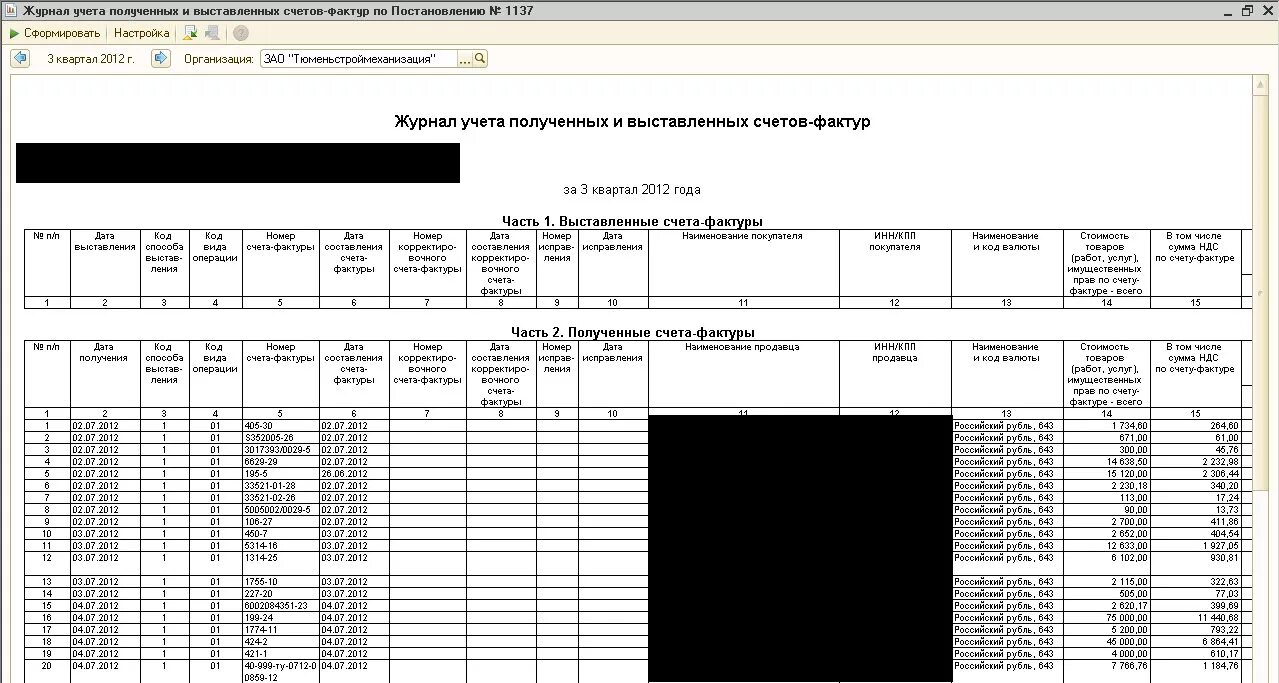Screen dimensions: 1279x683
Task: Select invoice number cell 6002084351-23
Action: tap(281, 606)
